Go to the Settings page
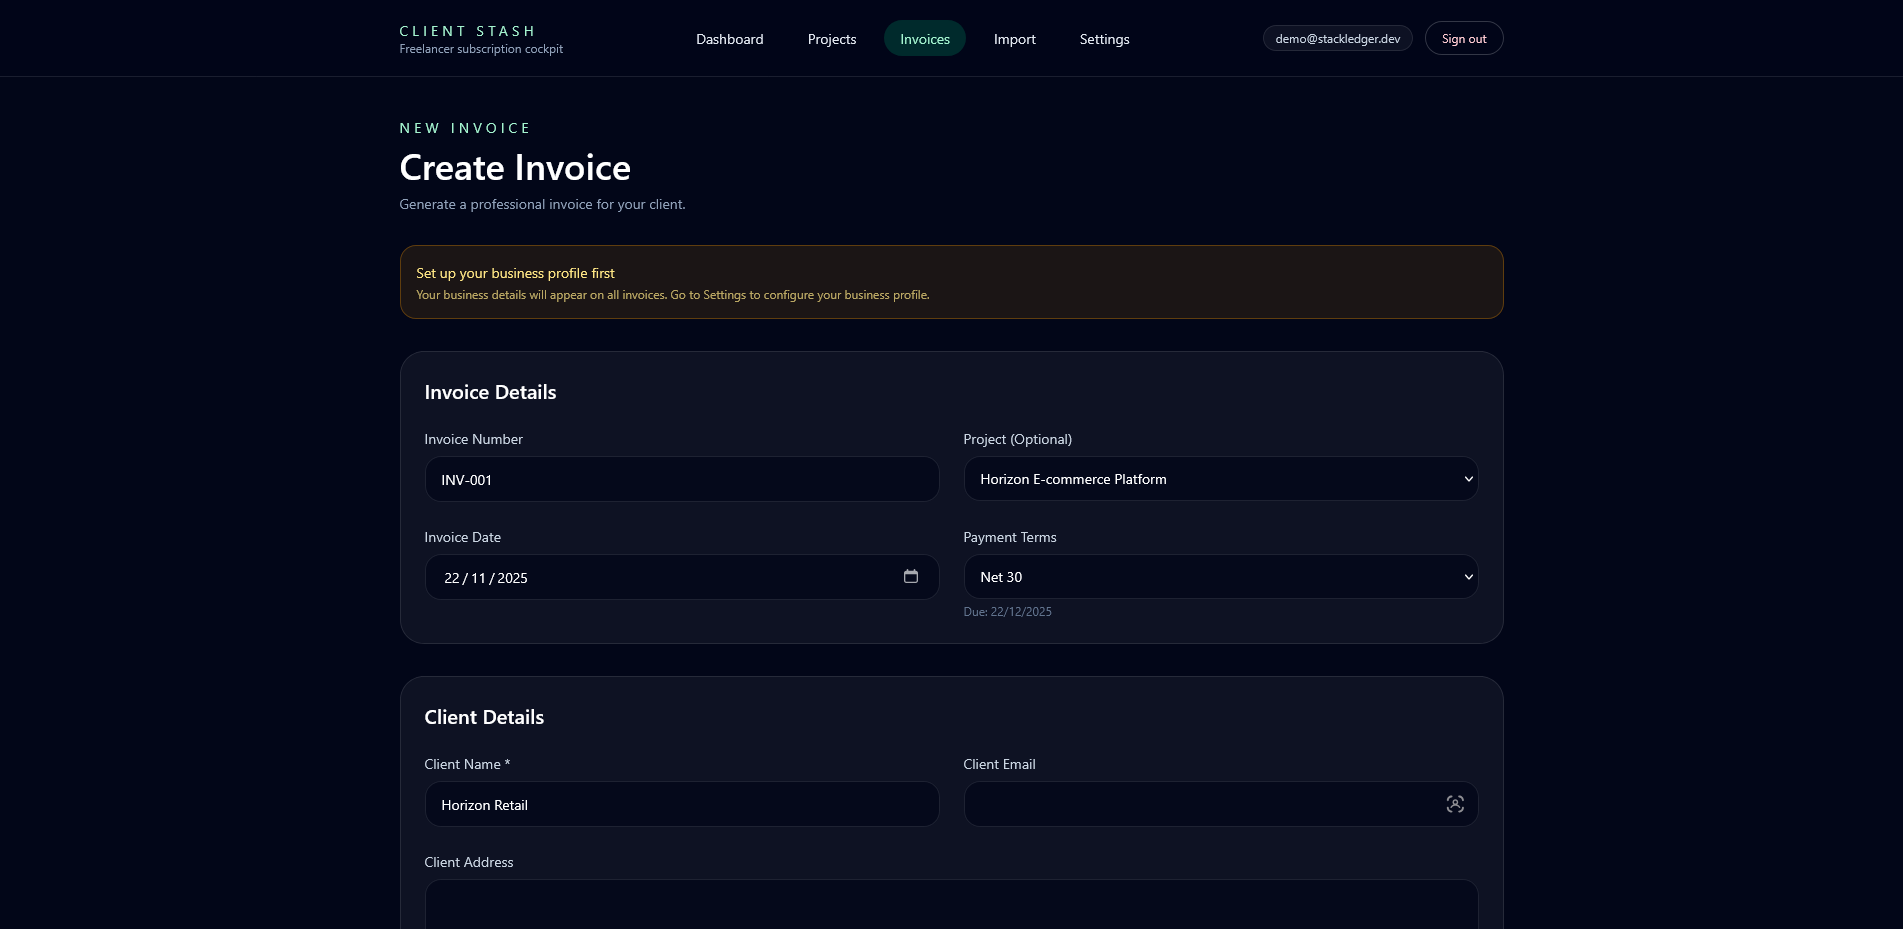The width and height of the screenshot is (1903, 929). pyautogui.click(x=1103, y=39)
